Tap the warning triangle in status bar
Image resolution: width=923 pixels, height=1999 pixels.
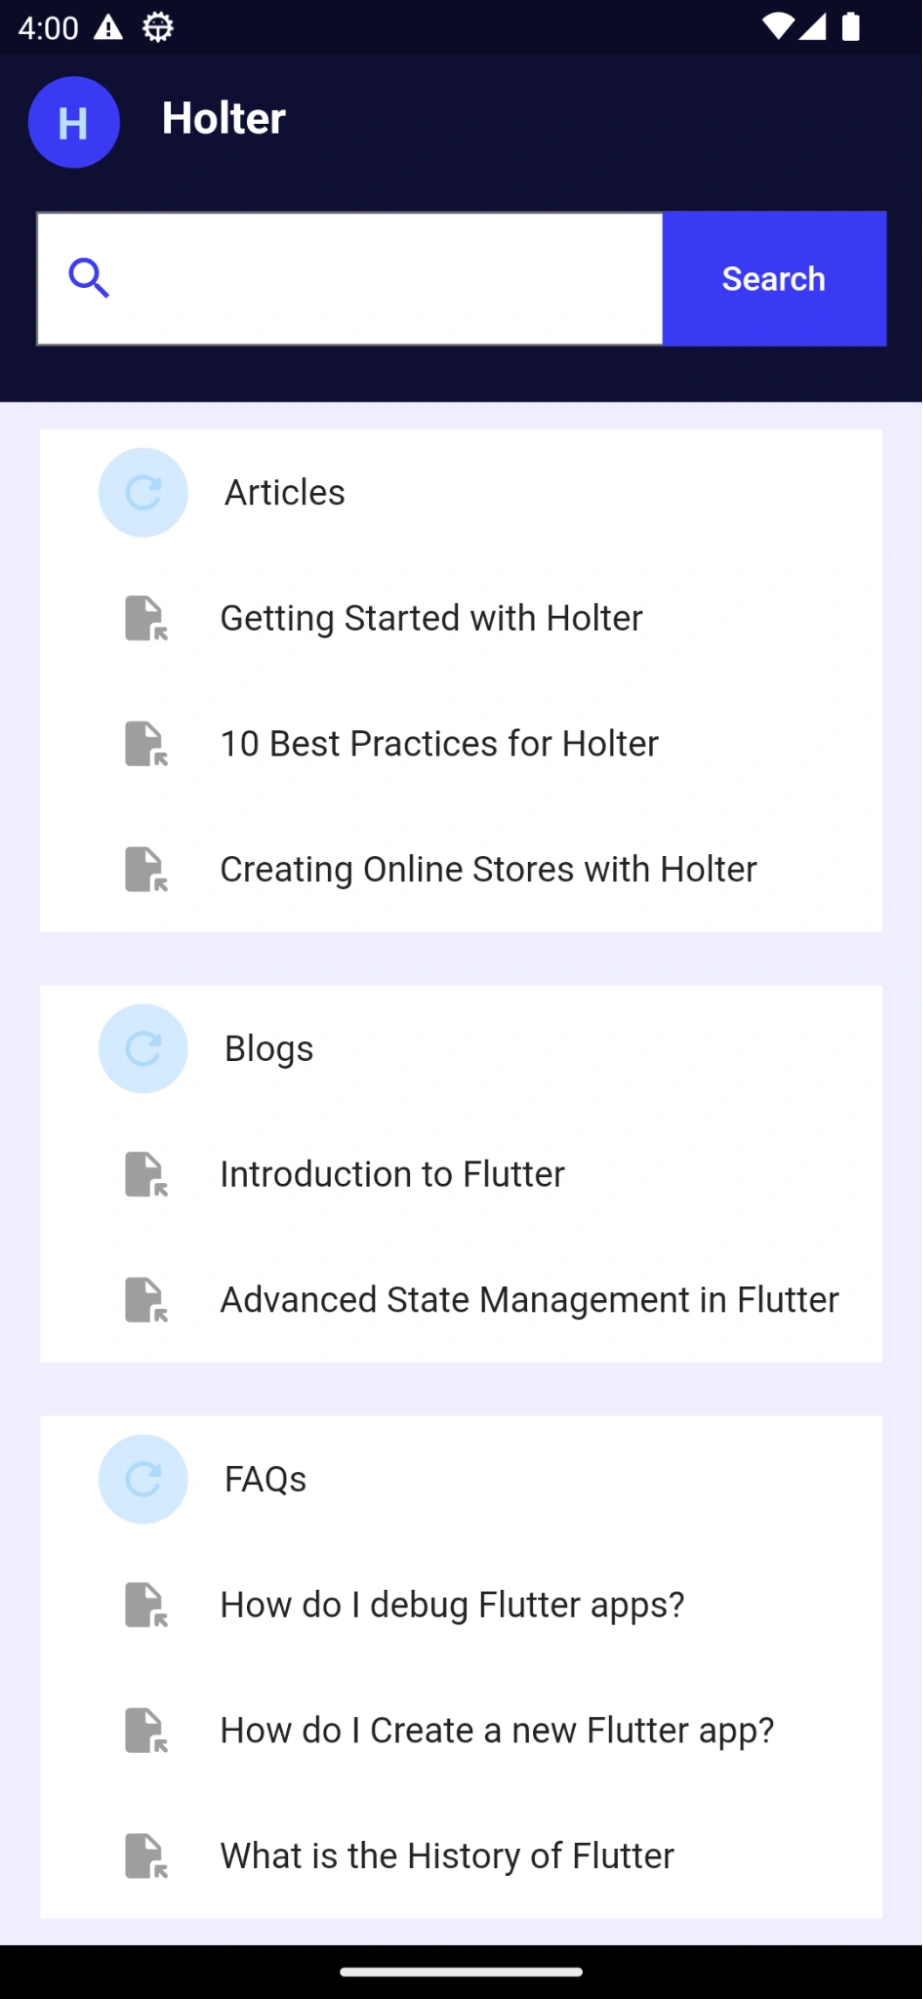(x=108, y=28)
